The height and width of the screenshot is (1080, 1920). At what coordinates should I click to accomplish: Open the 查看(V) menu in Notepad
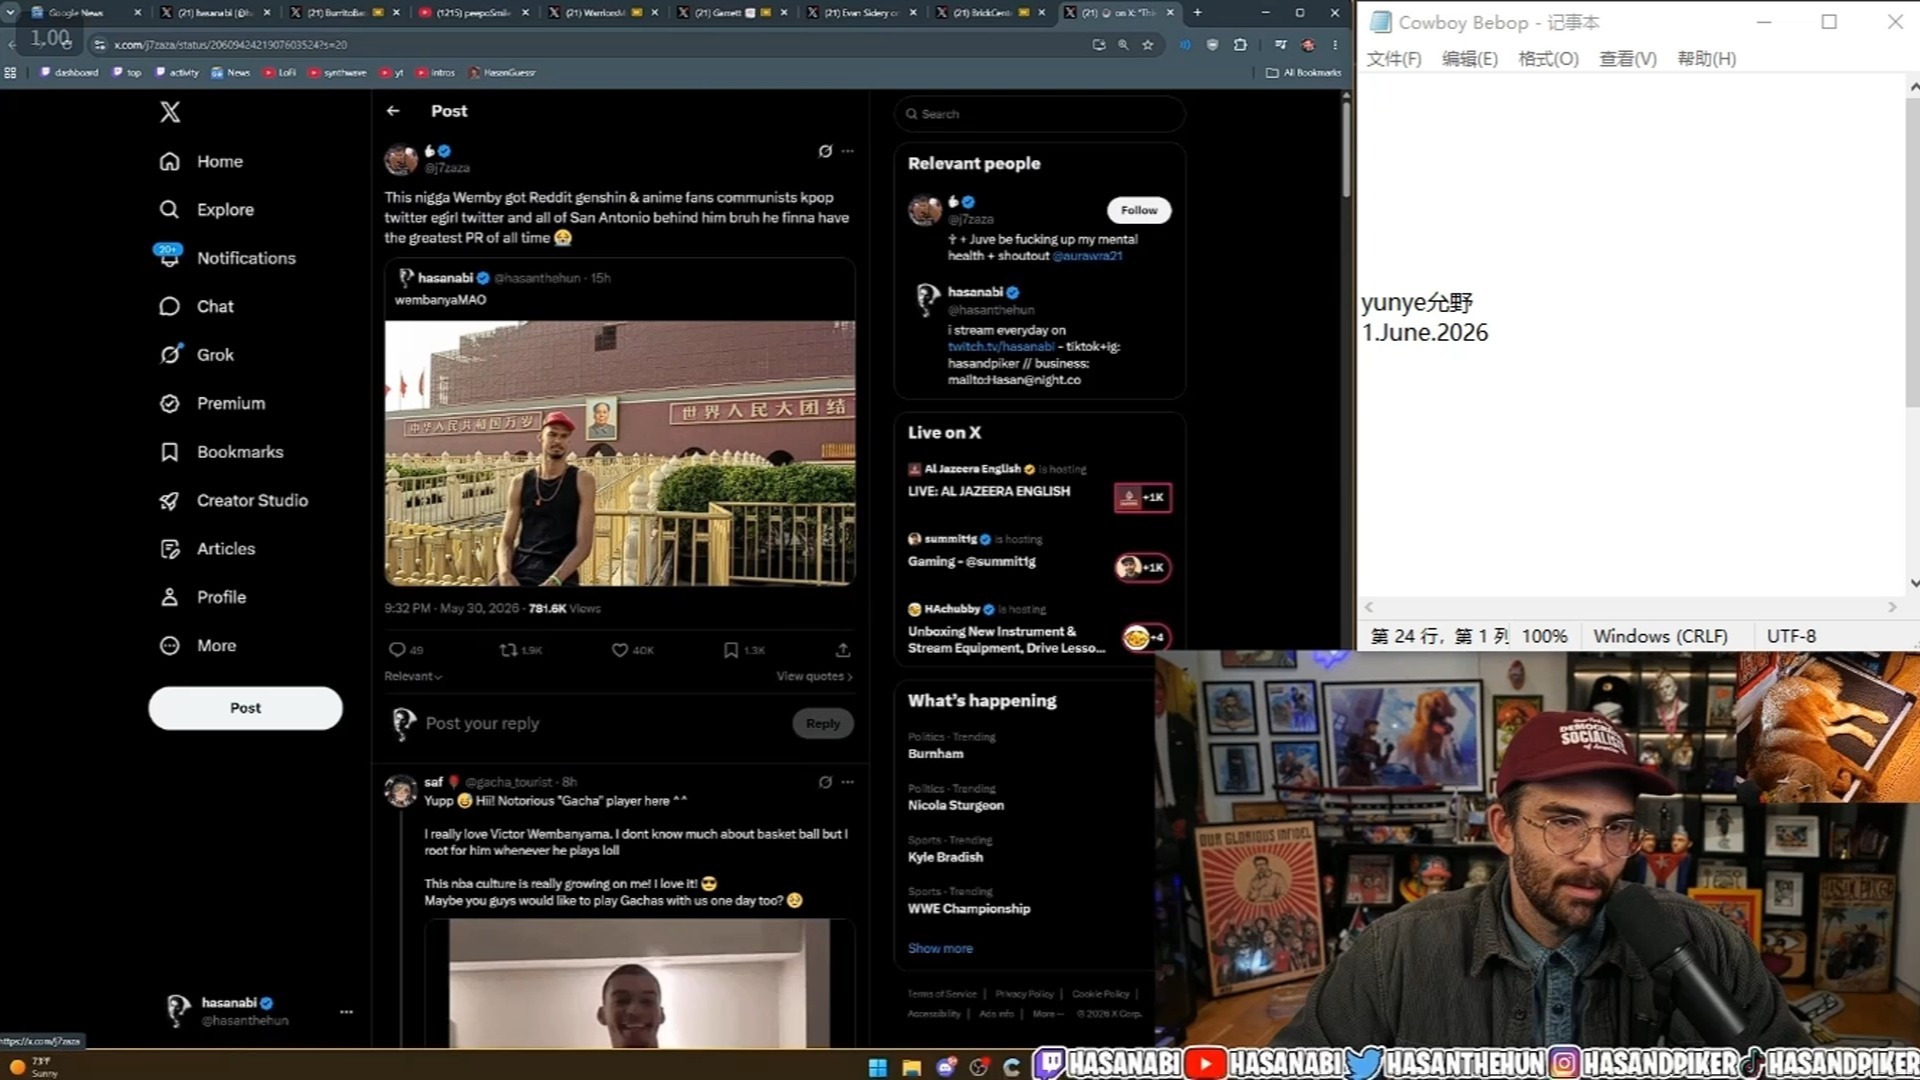point(1628,59)
